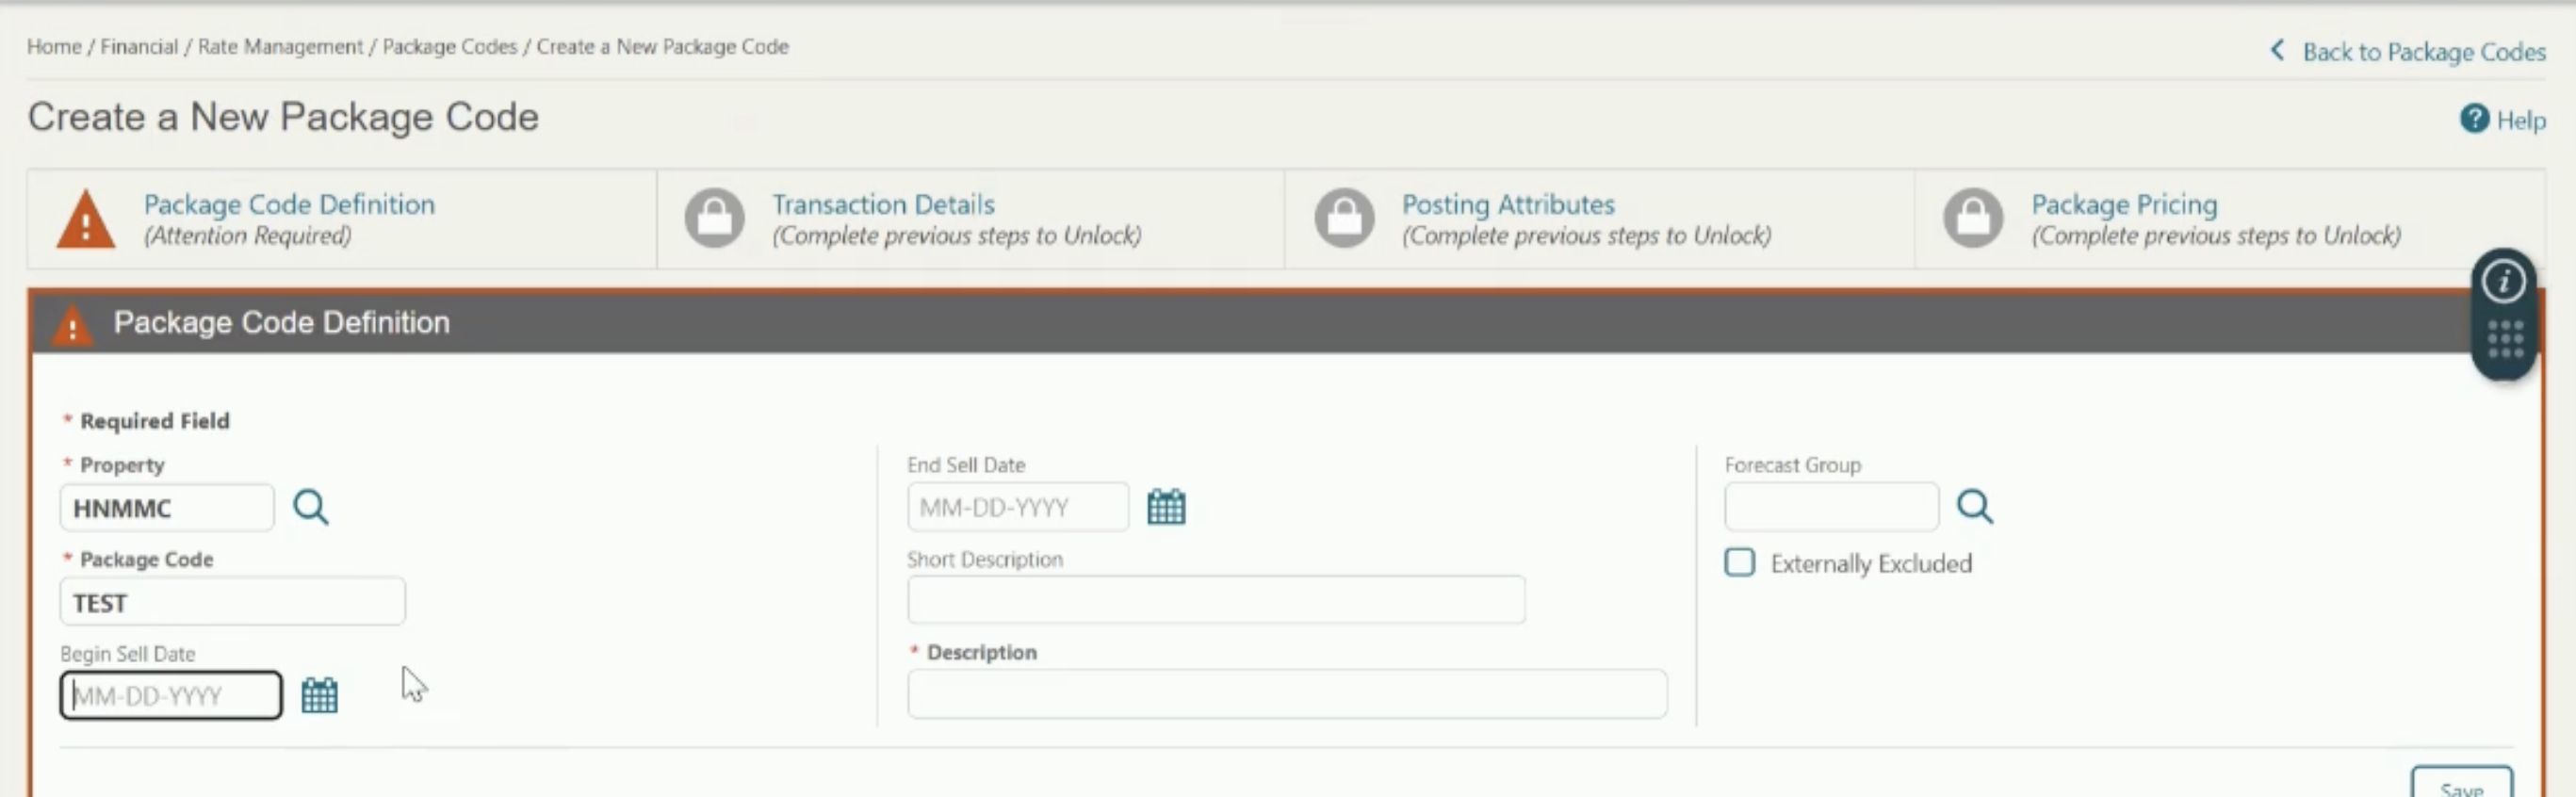Click the Package Code Definition warning triangle
The height and width of the screenshot is (797, 2576).
click(x=86, y=219)
